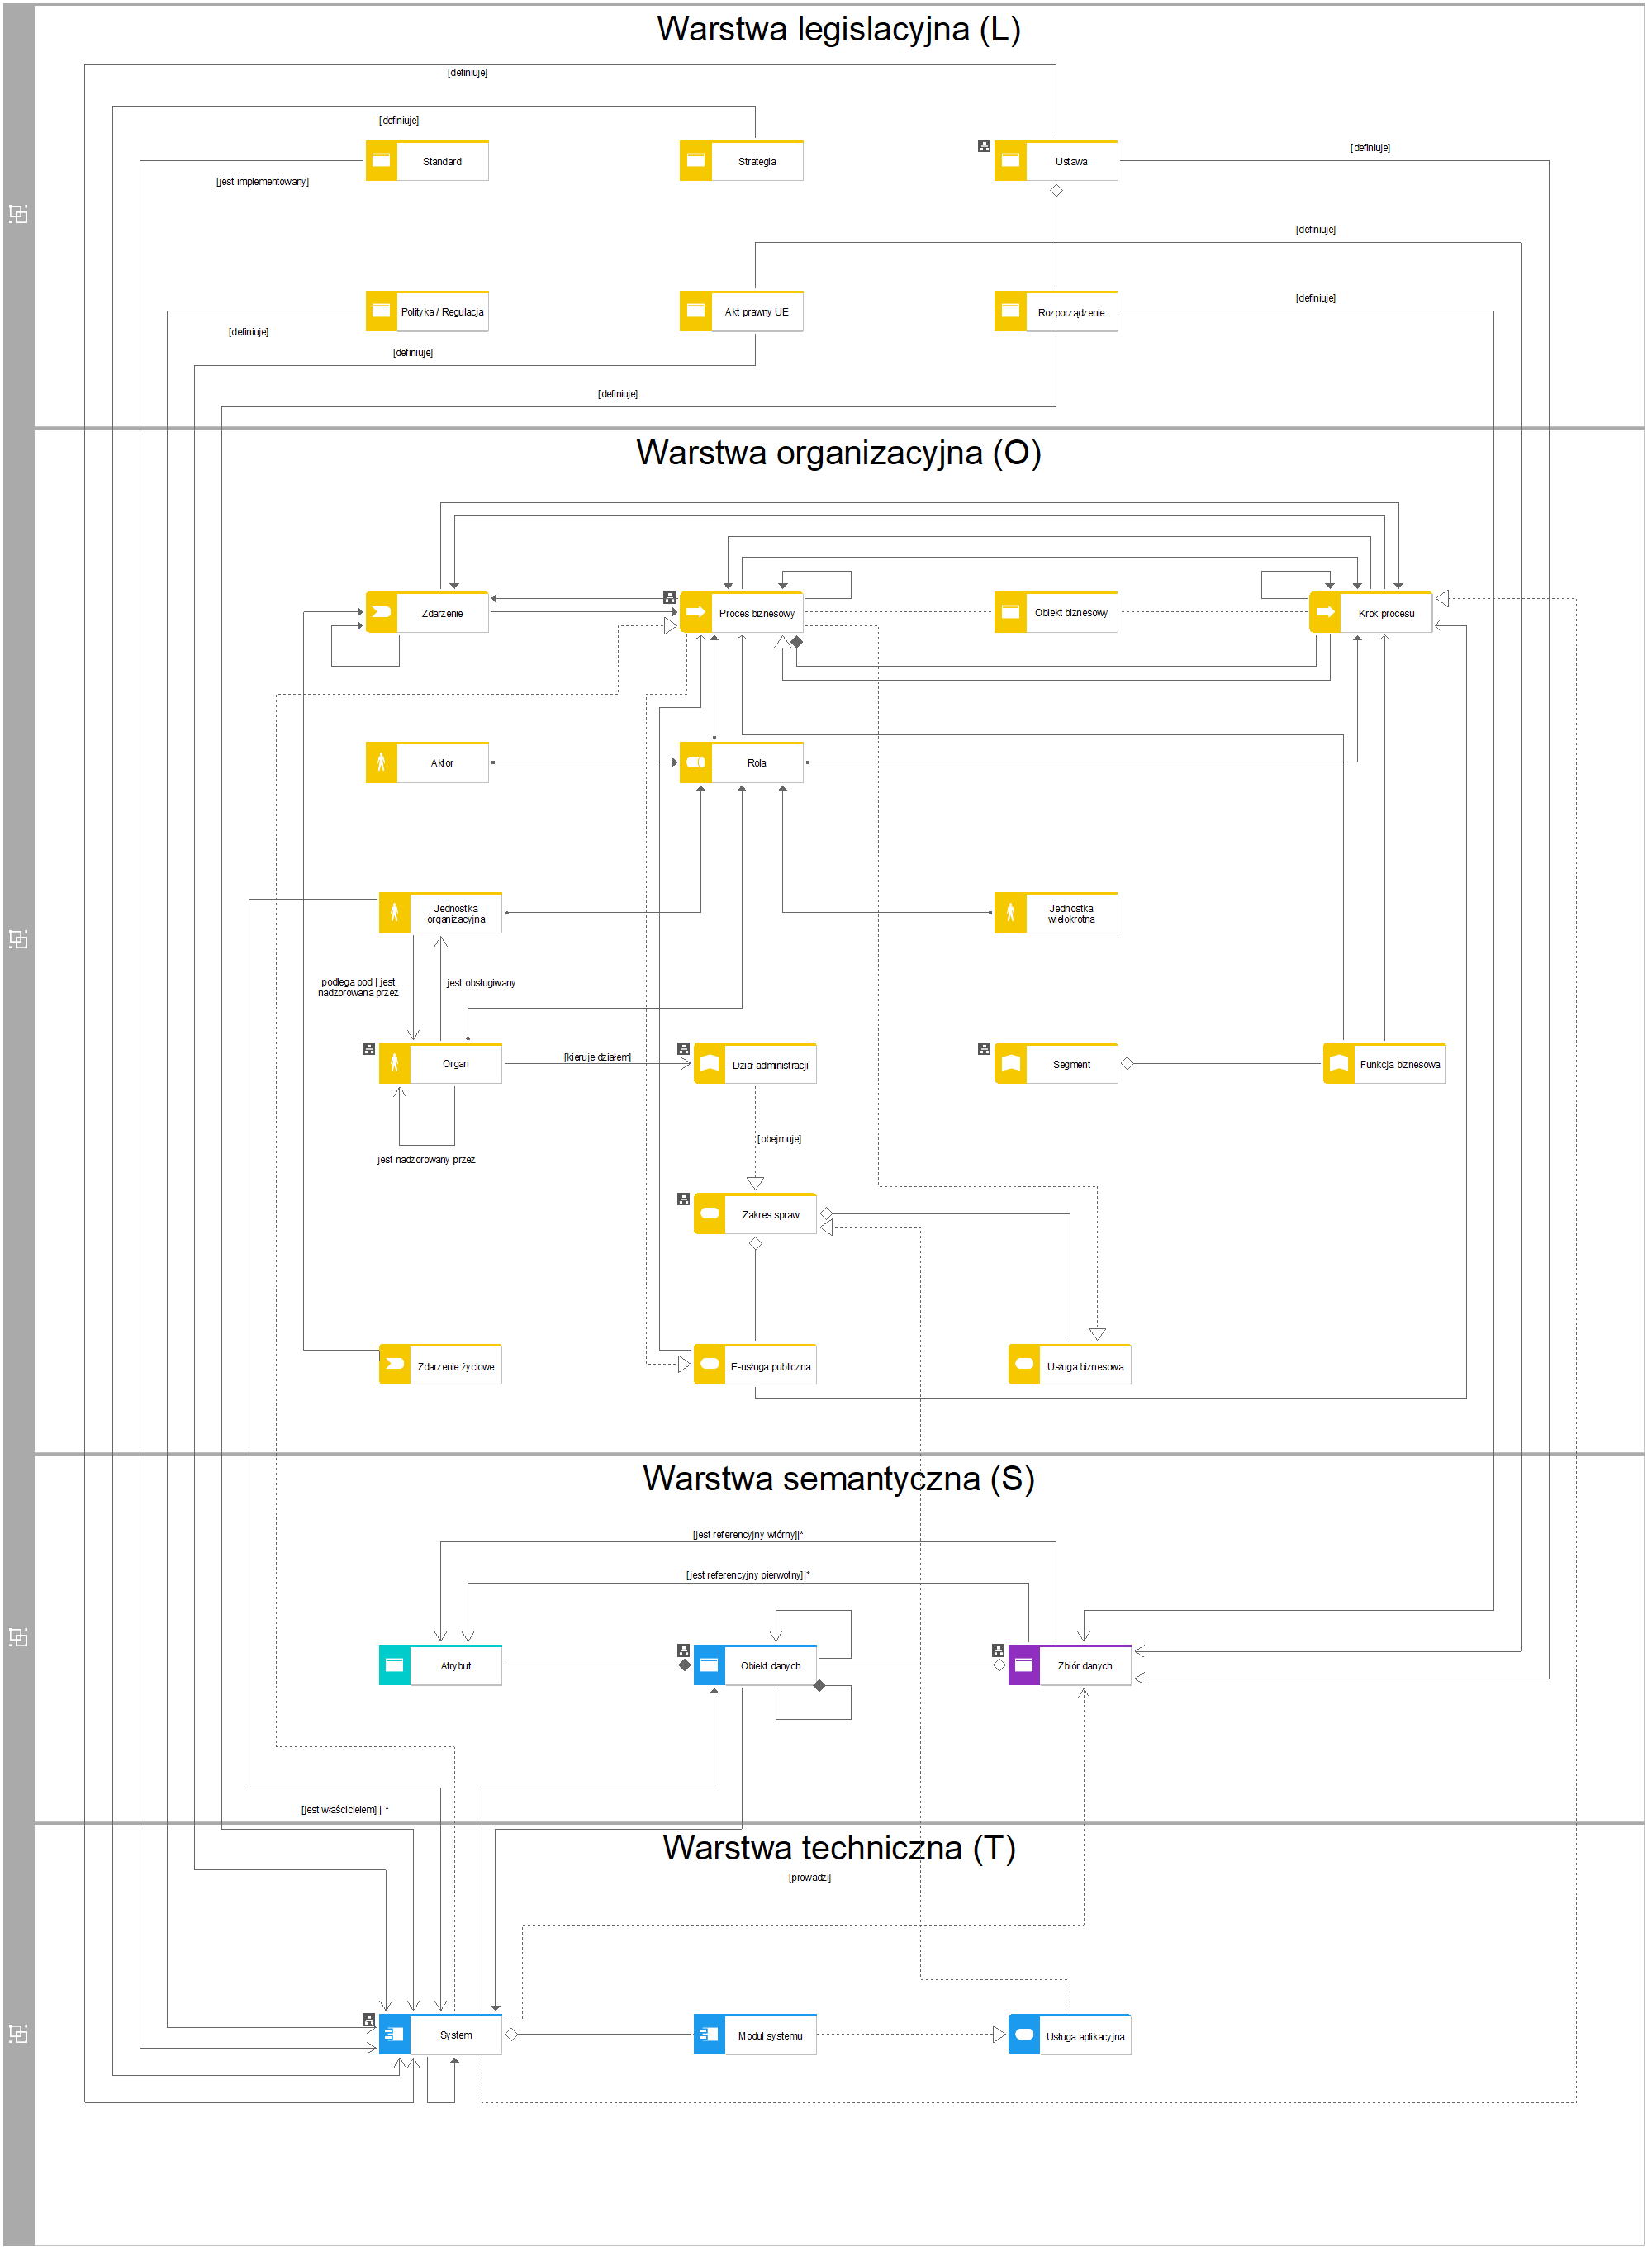This screenshot has height=2256, width=1652.
Task: Click the person icon of the Aktor node
Action: point(381,762)
